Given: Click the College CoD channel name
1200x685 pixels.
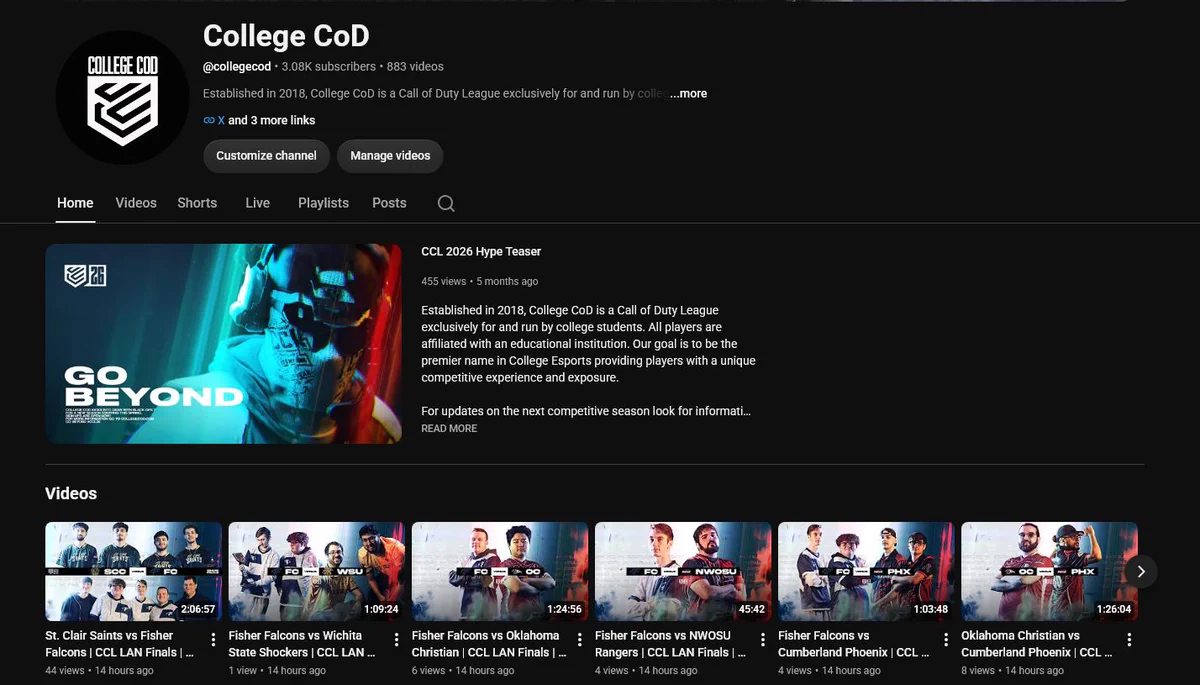Looking at the screenshot, I should [x=286, y=36].
